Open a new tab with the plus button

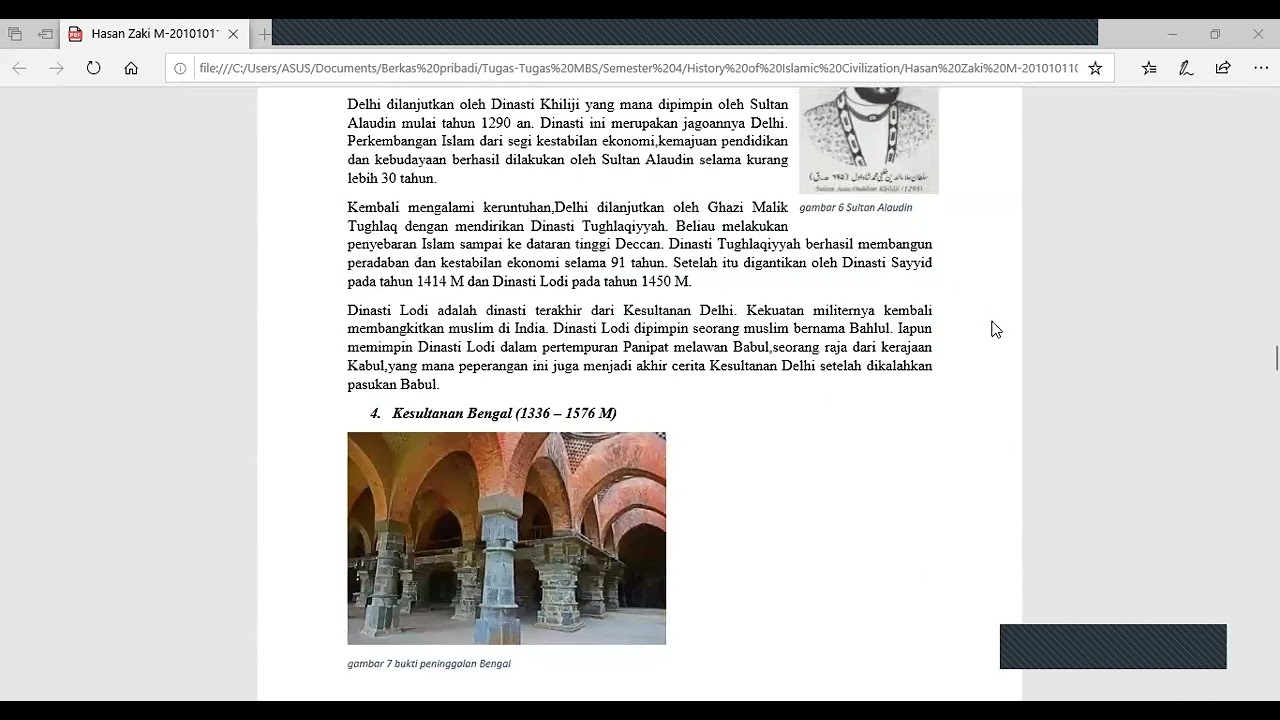click(x=264, y=34)
